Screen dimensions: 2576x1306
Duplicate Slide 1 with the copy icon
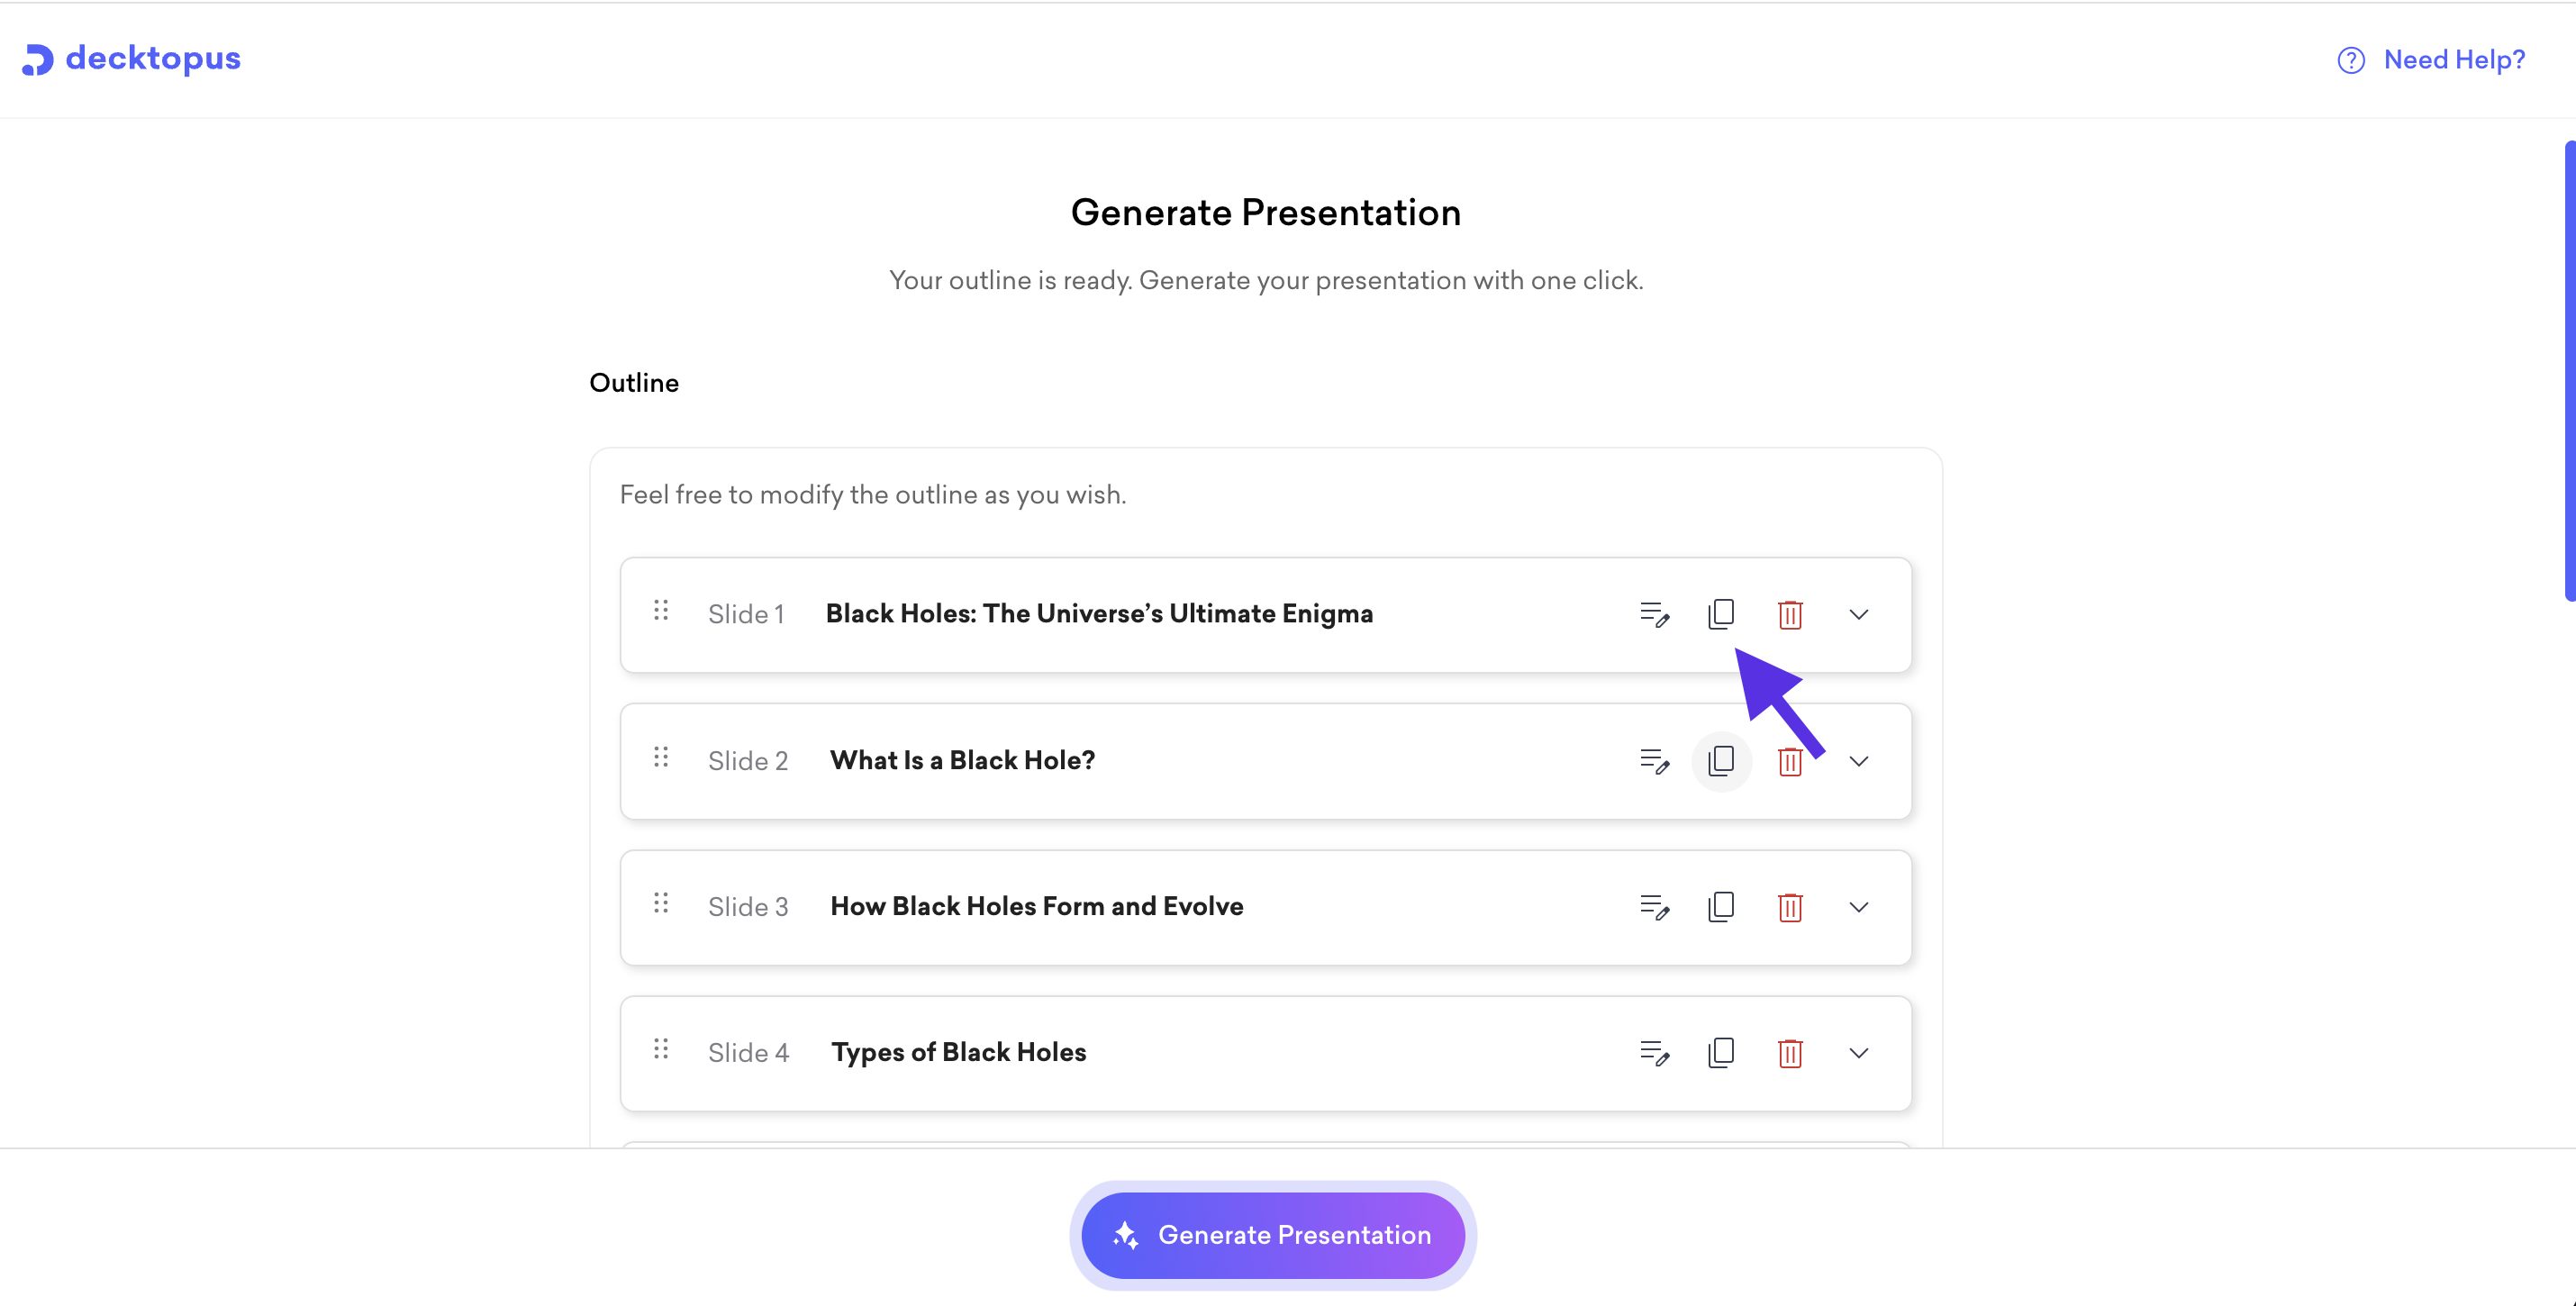pyautogui.click(x=1721, y=614)
